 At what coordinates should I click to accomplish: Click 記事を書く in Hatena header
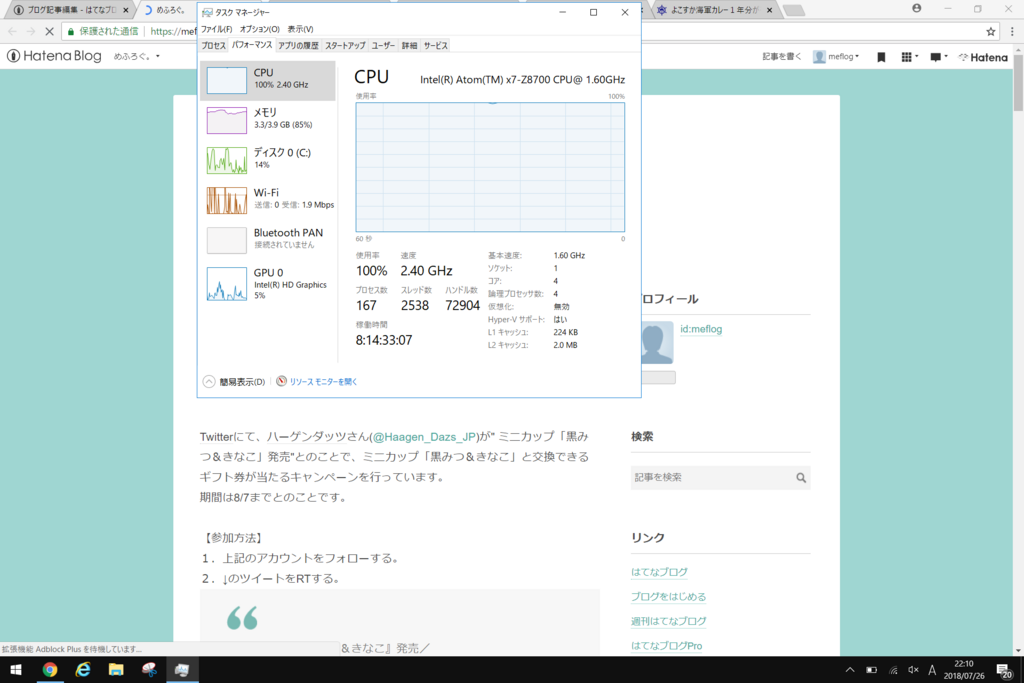pos(781,57)
